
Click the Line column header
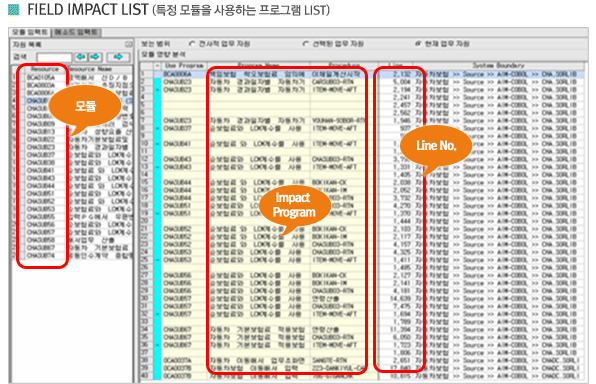click(396, 65)
